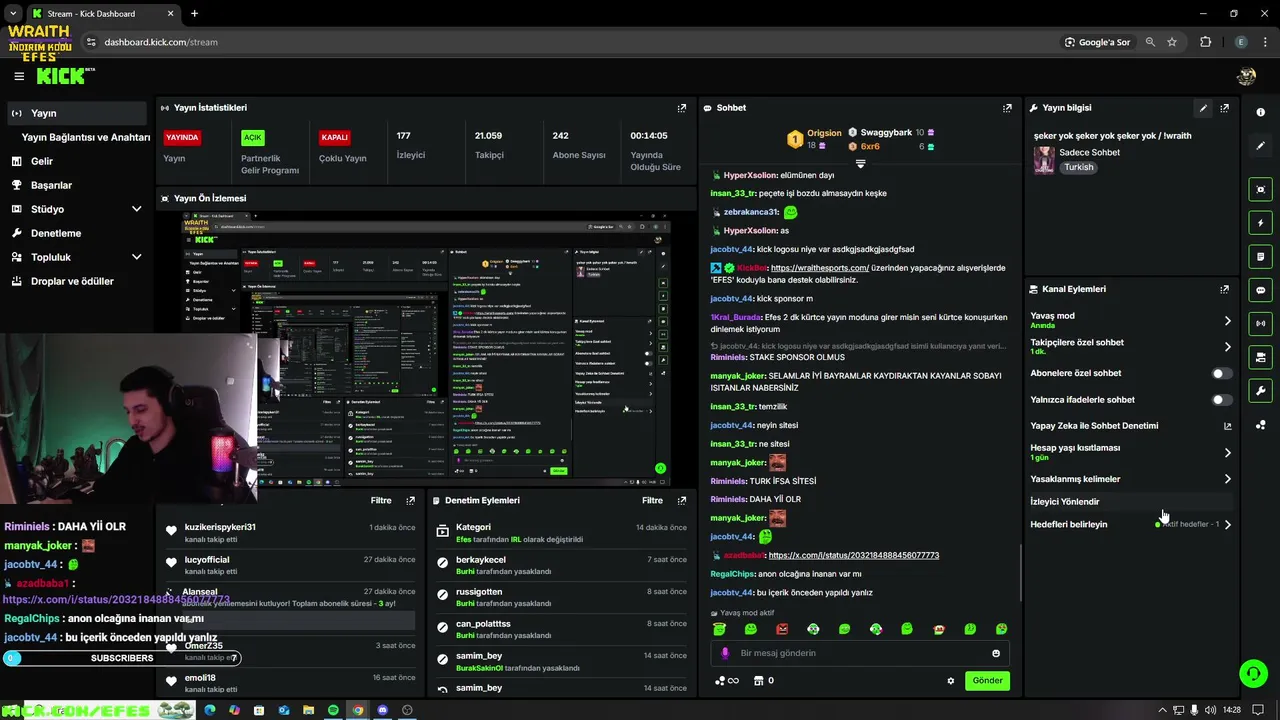Open Takipçilere özel sohbet options
The height and width of the screenshot is (720, 1280).
(1131, 347)
